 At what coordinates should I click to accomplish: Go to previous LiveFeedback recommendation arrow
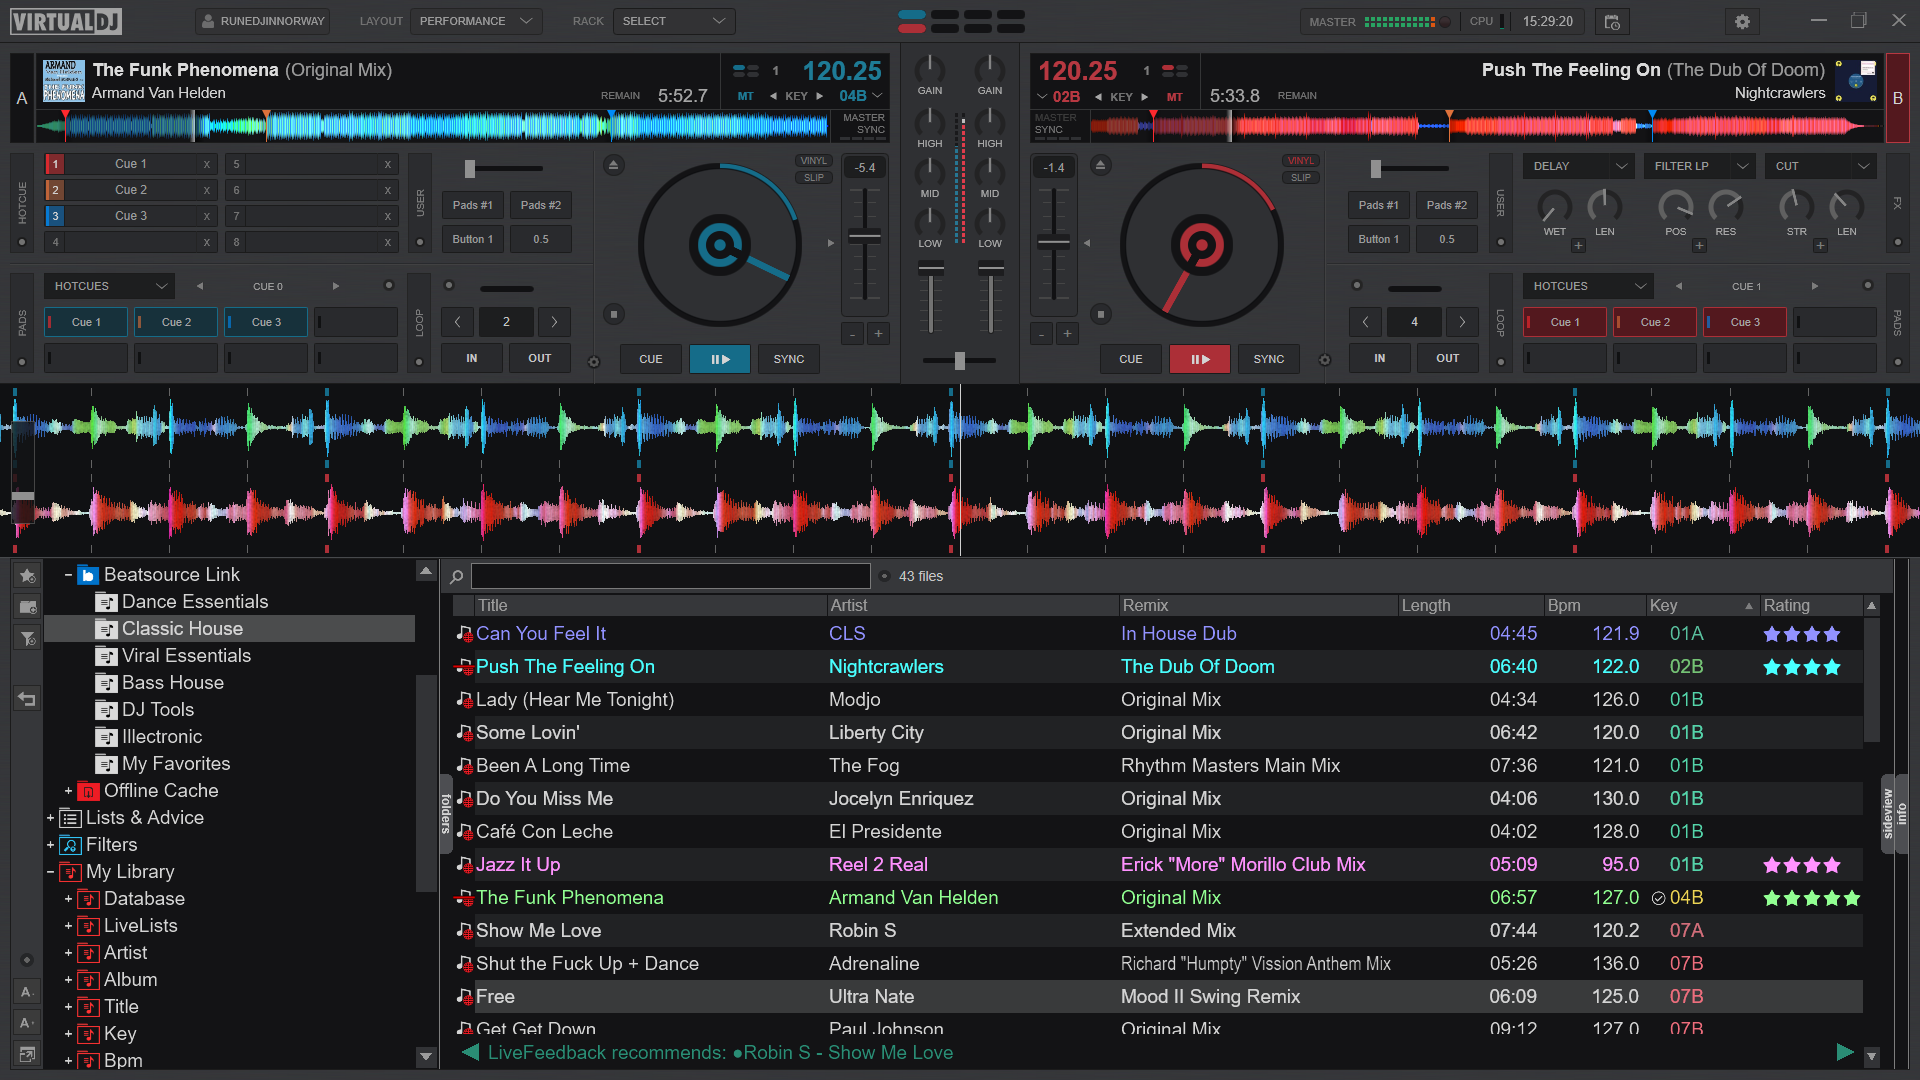pos(470,1052)
